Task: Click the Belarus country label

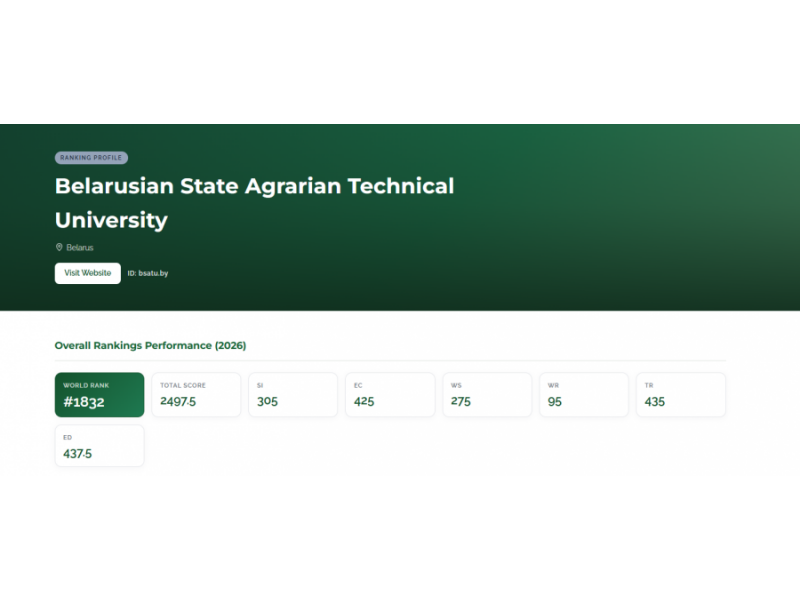Action: coord(80,247)
